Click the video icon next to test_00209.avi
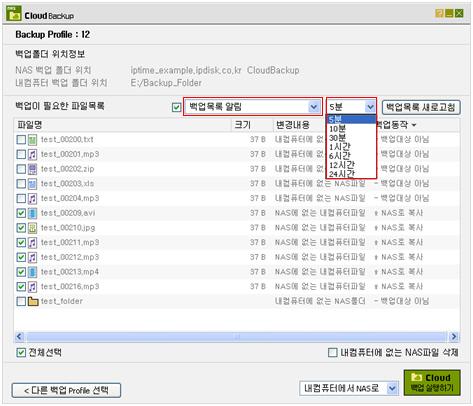Screen dimensions: 473x406 pos(32,213)
